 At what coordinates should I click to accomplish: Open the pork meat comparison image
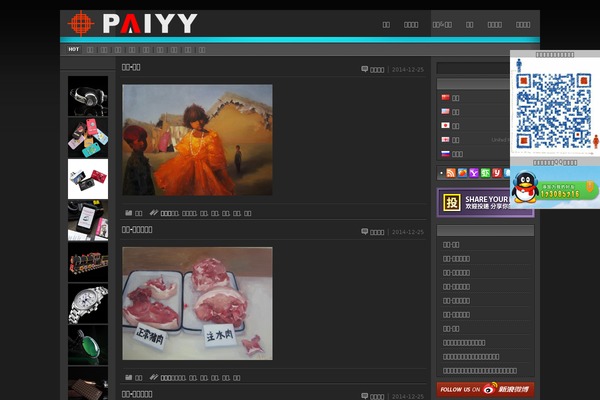[x=197, y=303]
